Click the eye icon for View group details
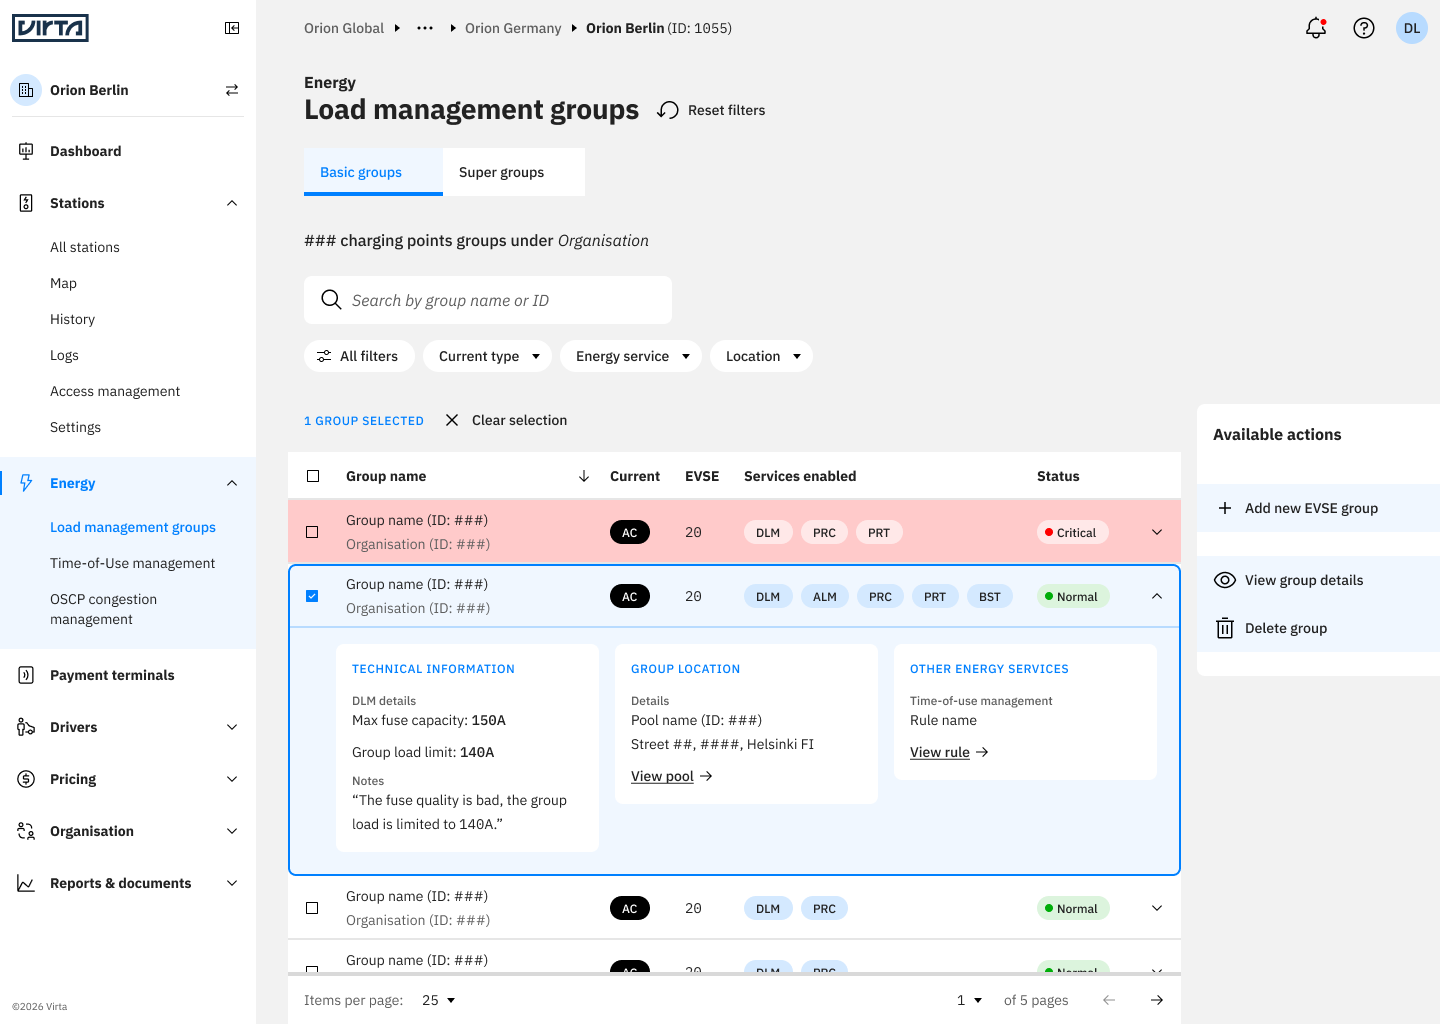 (x=1225, y=580)
